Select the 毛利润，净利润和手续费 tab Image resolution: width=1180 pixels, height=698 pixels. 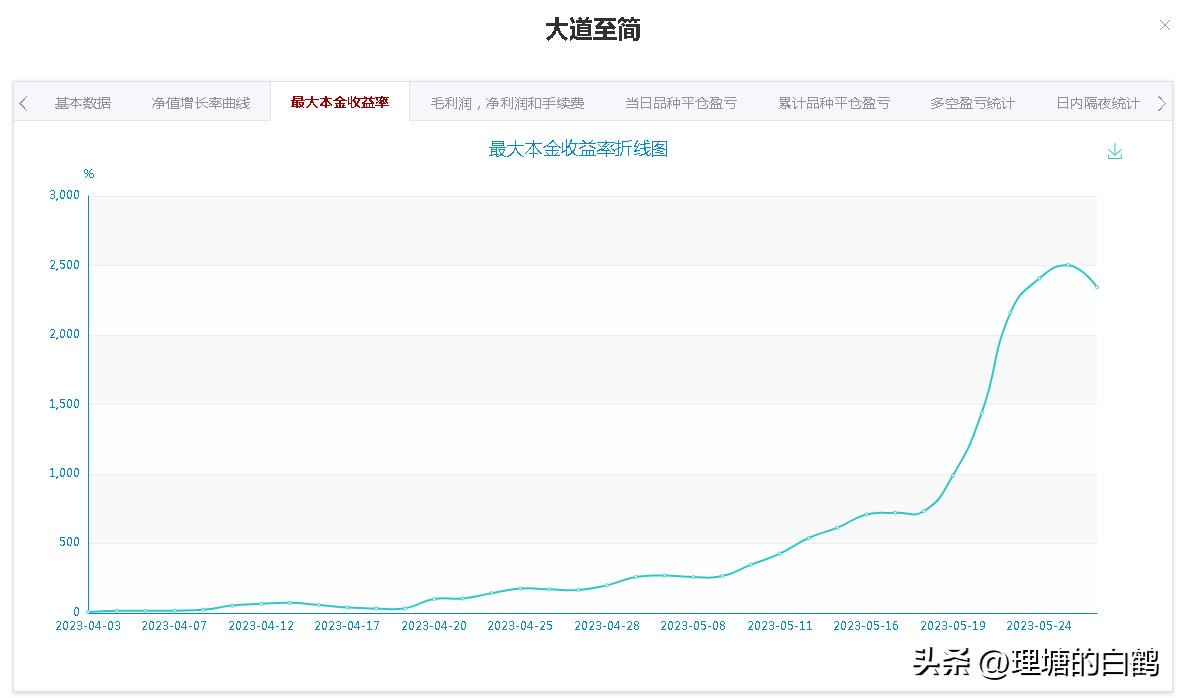click(x=506, y=102)
